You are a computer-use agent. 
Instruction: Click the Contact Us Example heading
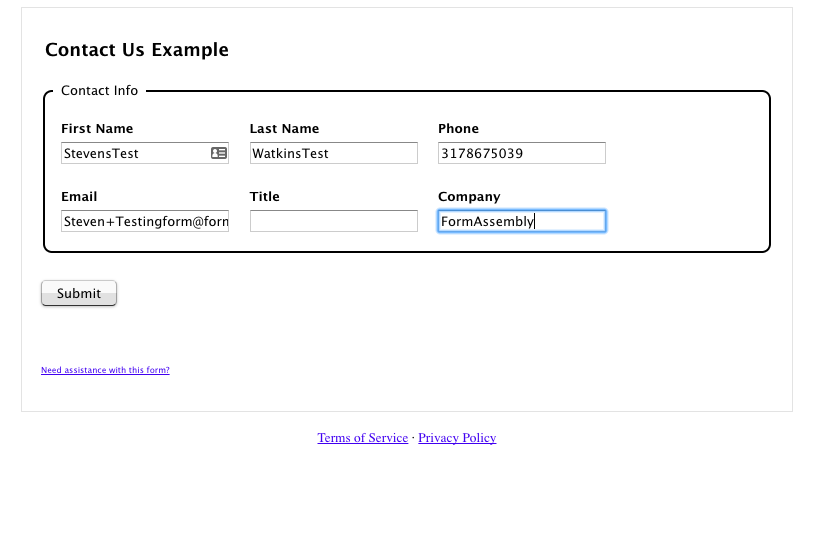click(137, 50)
